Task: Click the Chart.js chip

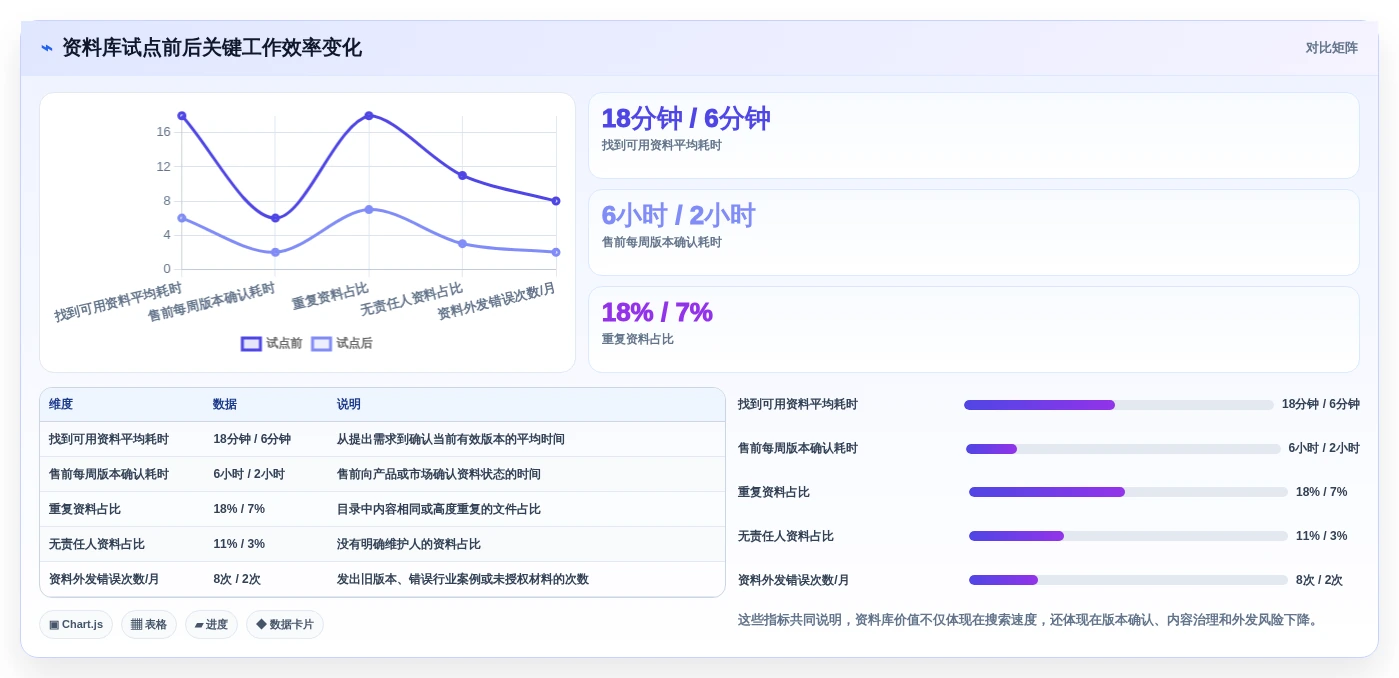Action: (x=76, y=624)
